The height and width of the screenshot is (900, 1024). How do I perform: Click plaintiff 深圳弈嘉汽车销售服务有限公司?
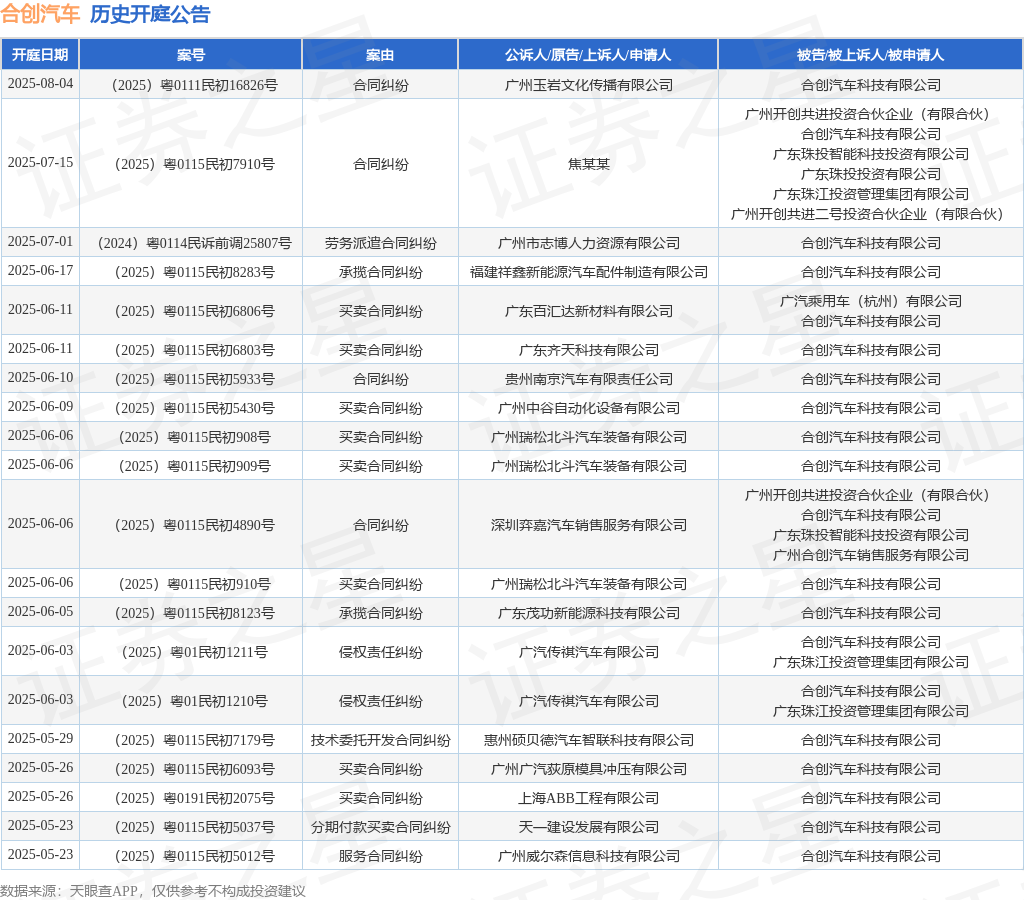tap(588, 525)
